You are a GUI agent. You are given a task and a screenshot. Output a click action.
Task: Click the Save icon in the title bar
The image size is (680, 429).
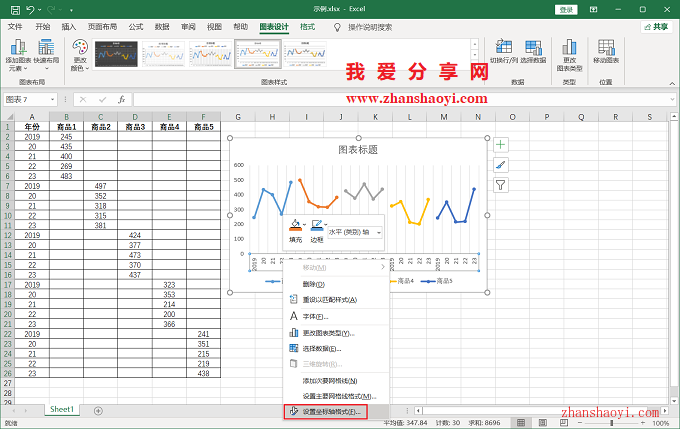(x=15, y=10)
